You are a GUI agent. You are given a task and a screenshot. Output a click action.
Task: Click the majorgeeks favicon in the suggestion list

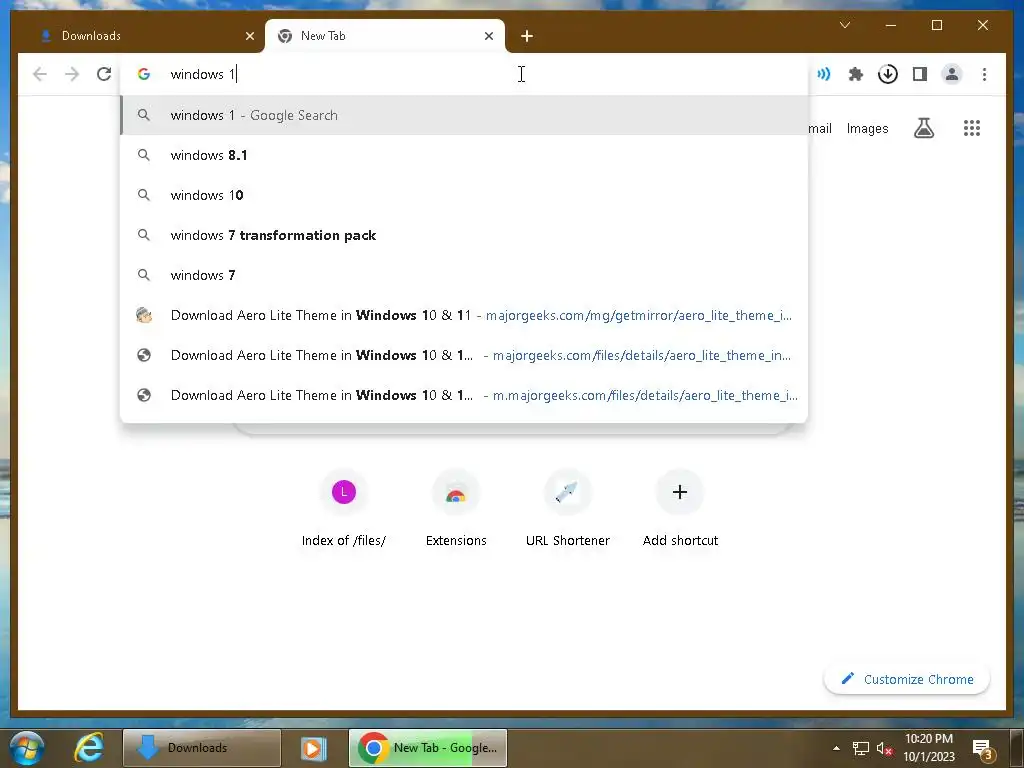(x=144, y=315)
